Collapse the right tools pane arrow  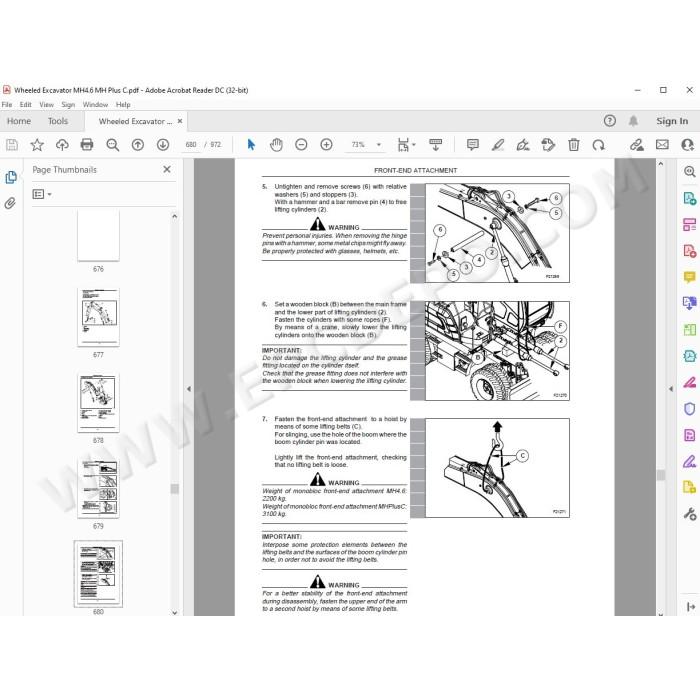click(671, 389)
